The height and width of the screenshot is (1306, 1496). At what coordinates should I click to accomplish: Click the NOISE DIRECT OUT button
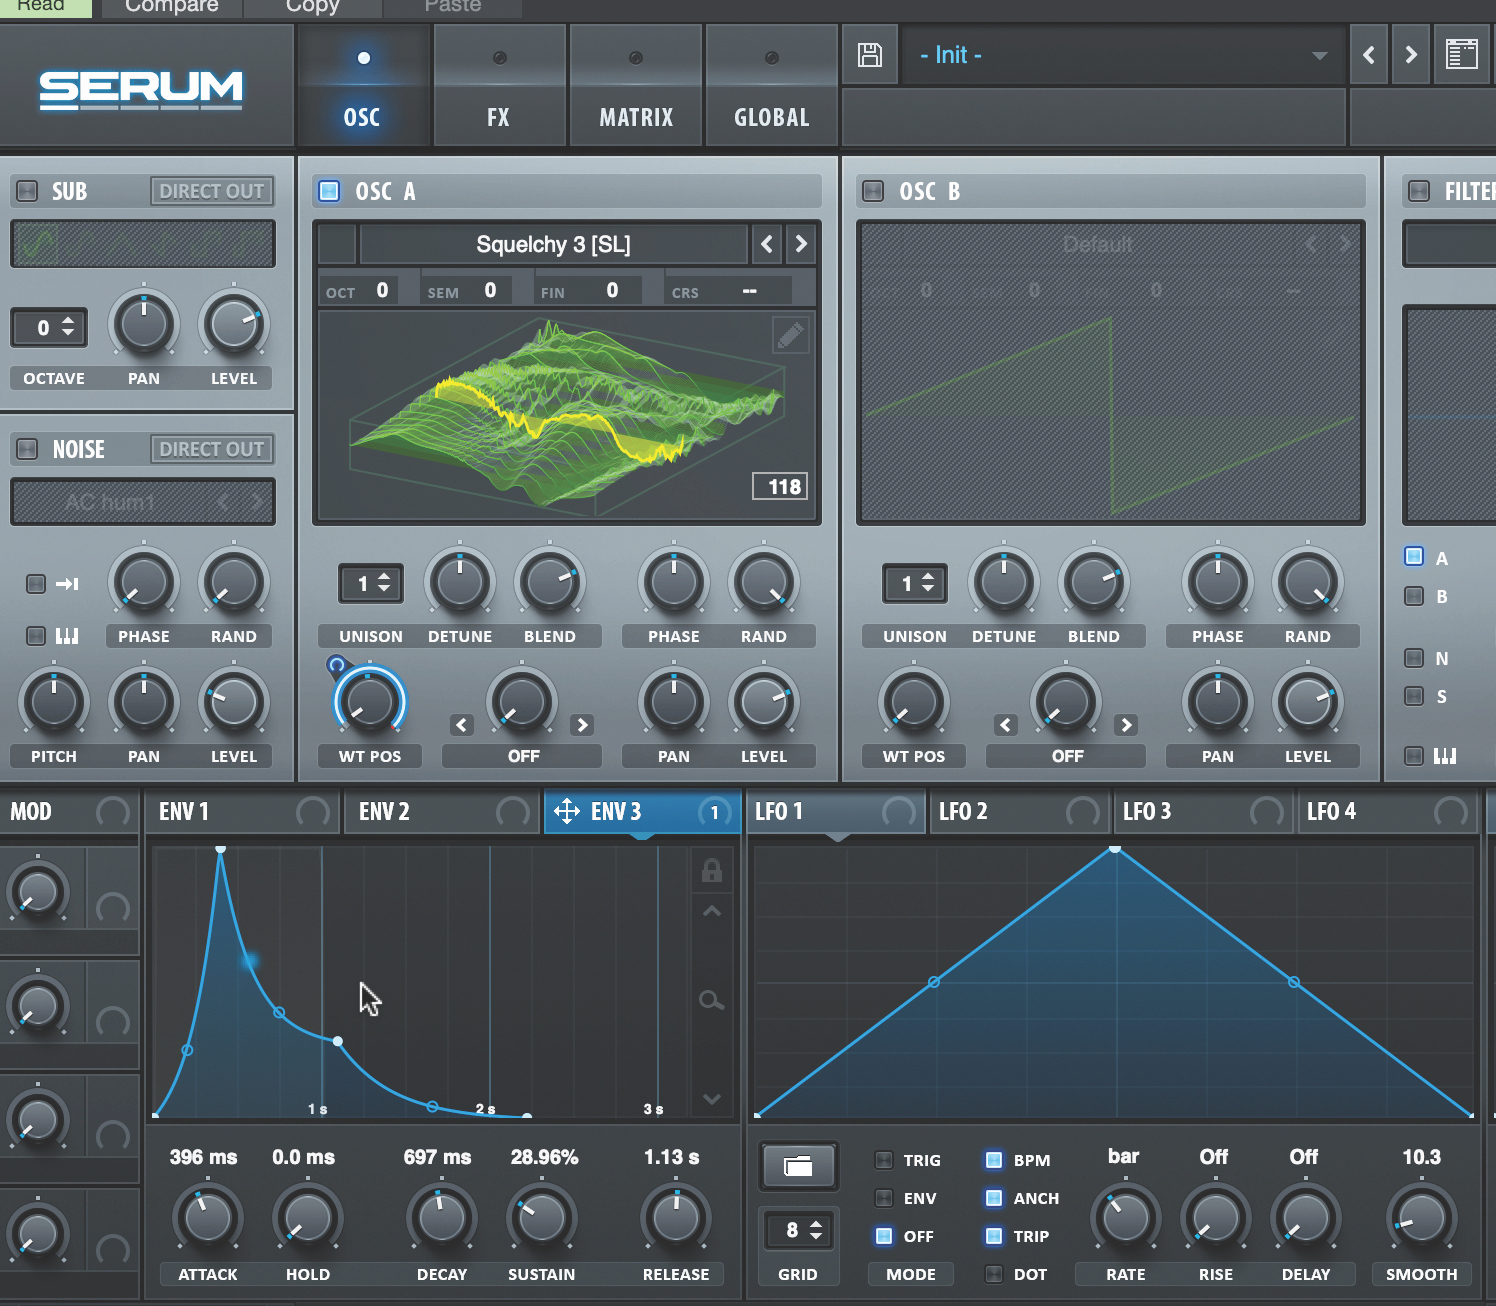pyautogui.click(x=211, y=449)
